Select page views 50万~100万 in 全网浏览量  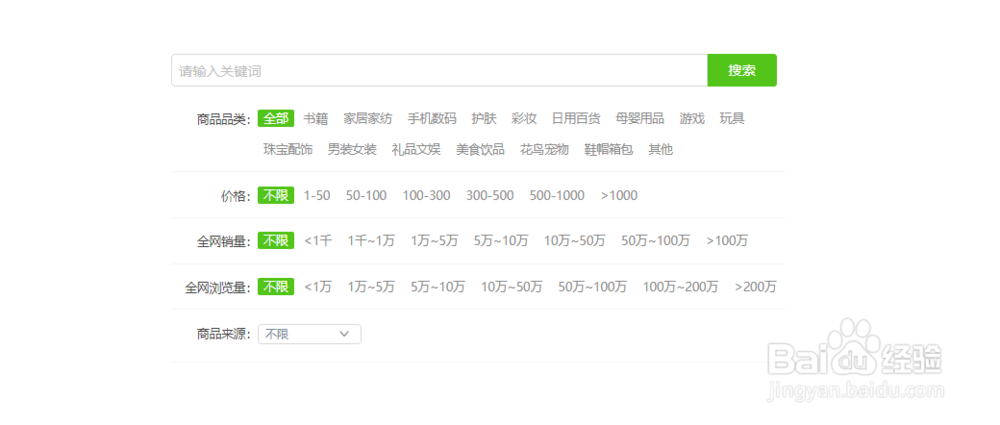592,287
